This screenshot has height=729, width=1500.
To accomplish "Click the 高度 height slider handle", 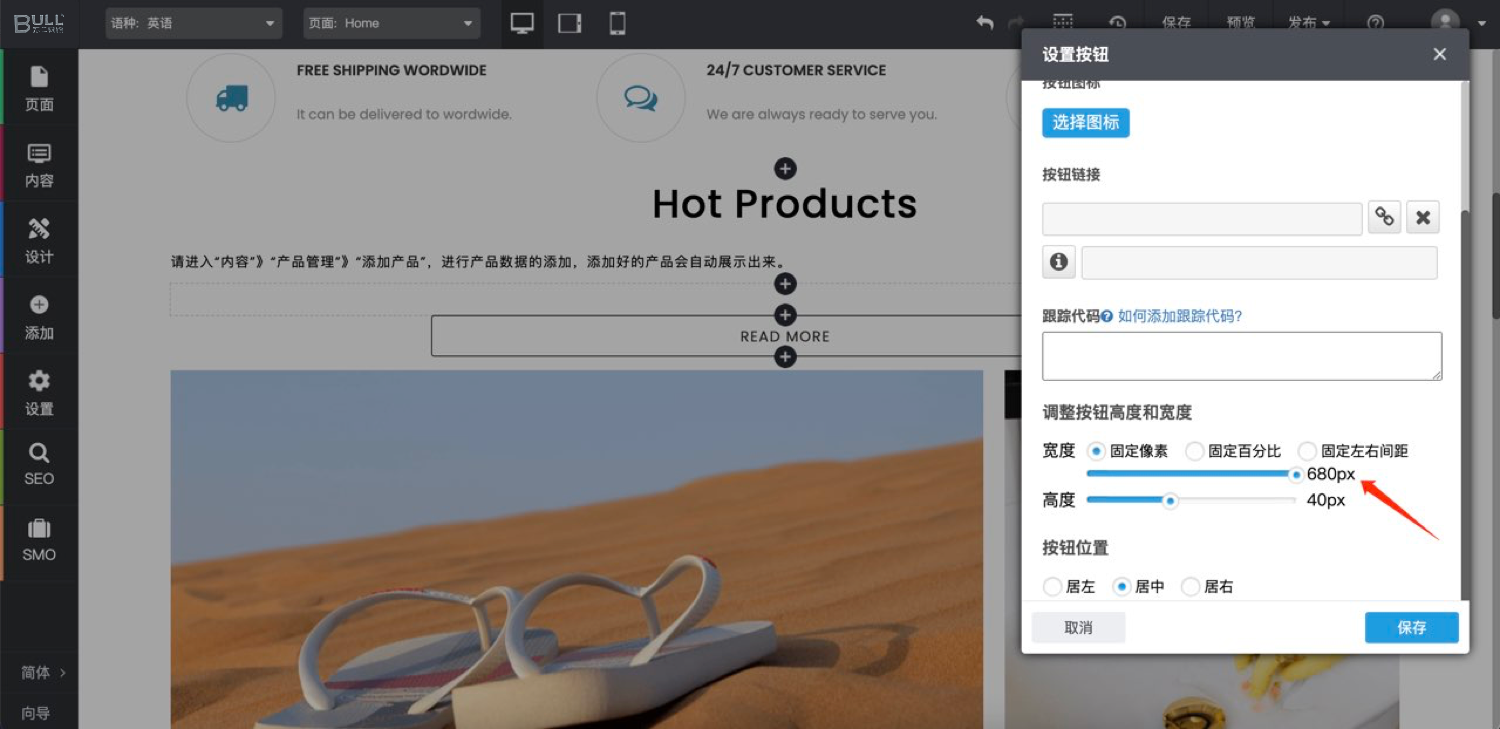I will tap(1169, 500).
